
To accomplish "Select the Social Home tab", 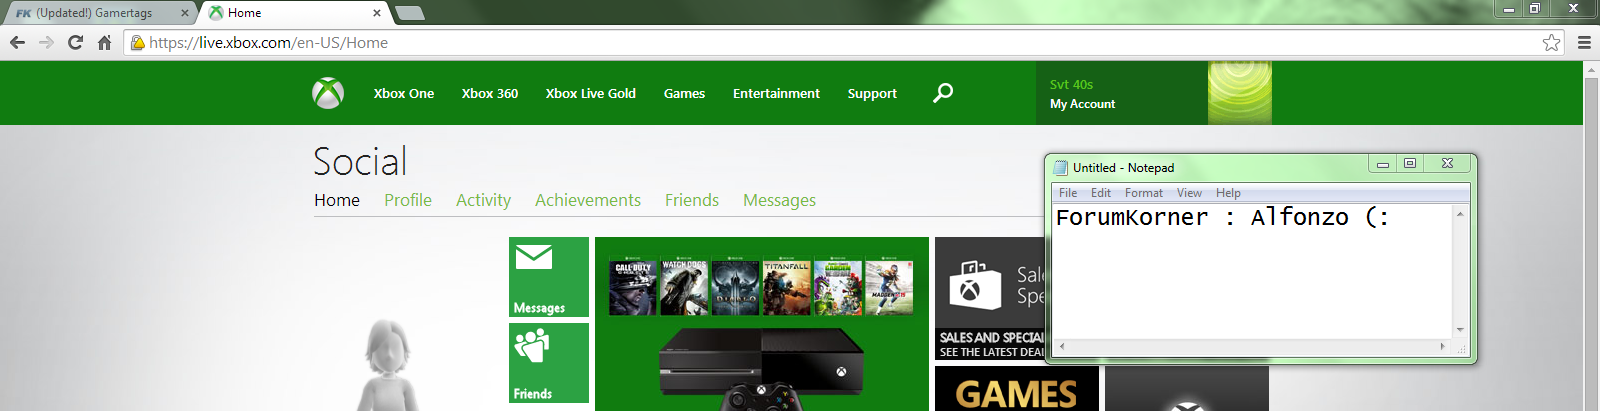I will coord(337,200).
